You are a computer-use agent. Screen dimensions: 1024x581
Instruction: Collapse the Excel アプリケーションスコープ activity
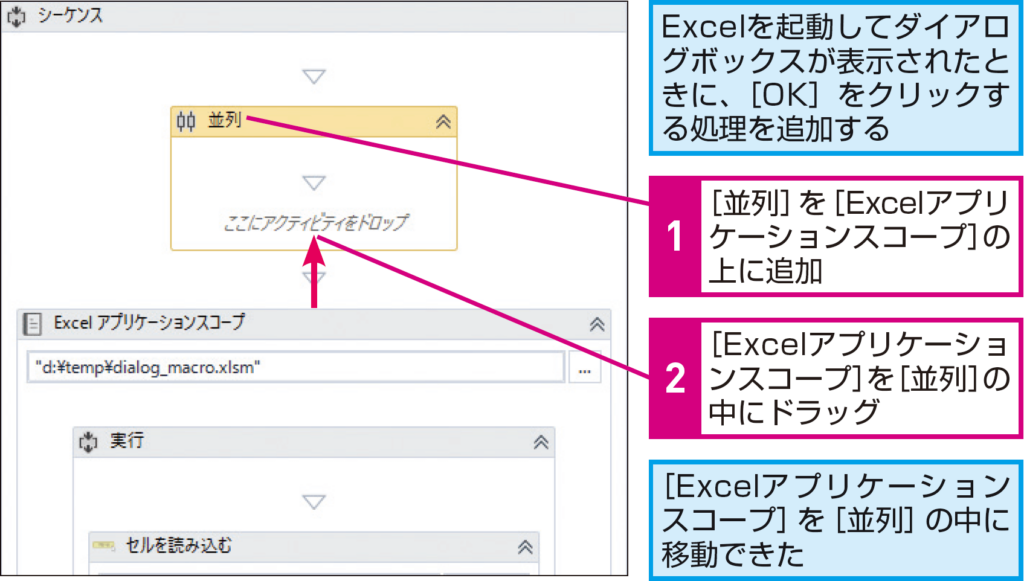(597, 324)
